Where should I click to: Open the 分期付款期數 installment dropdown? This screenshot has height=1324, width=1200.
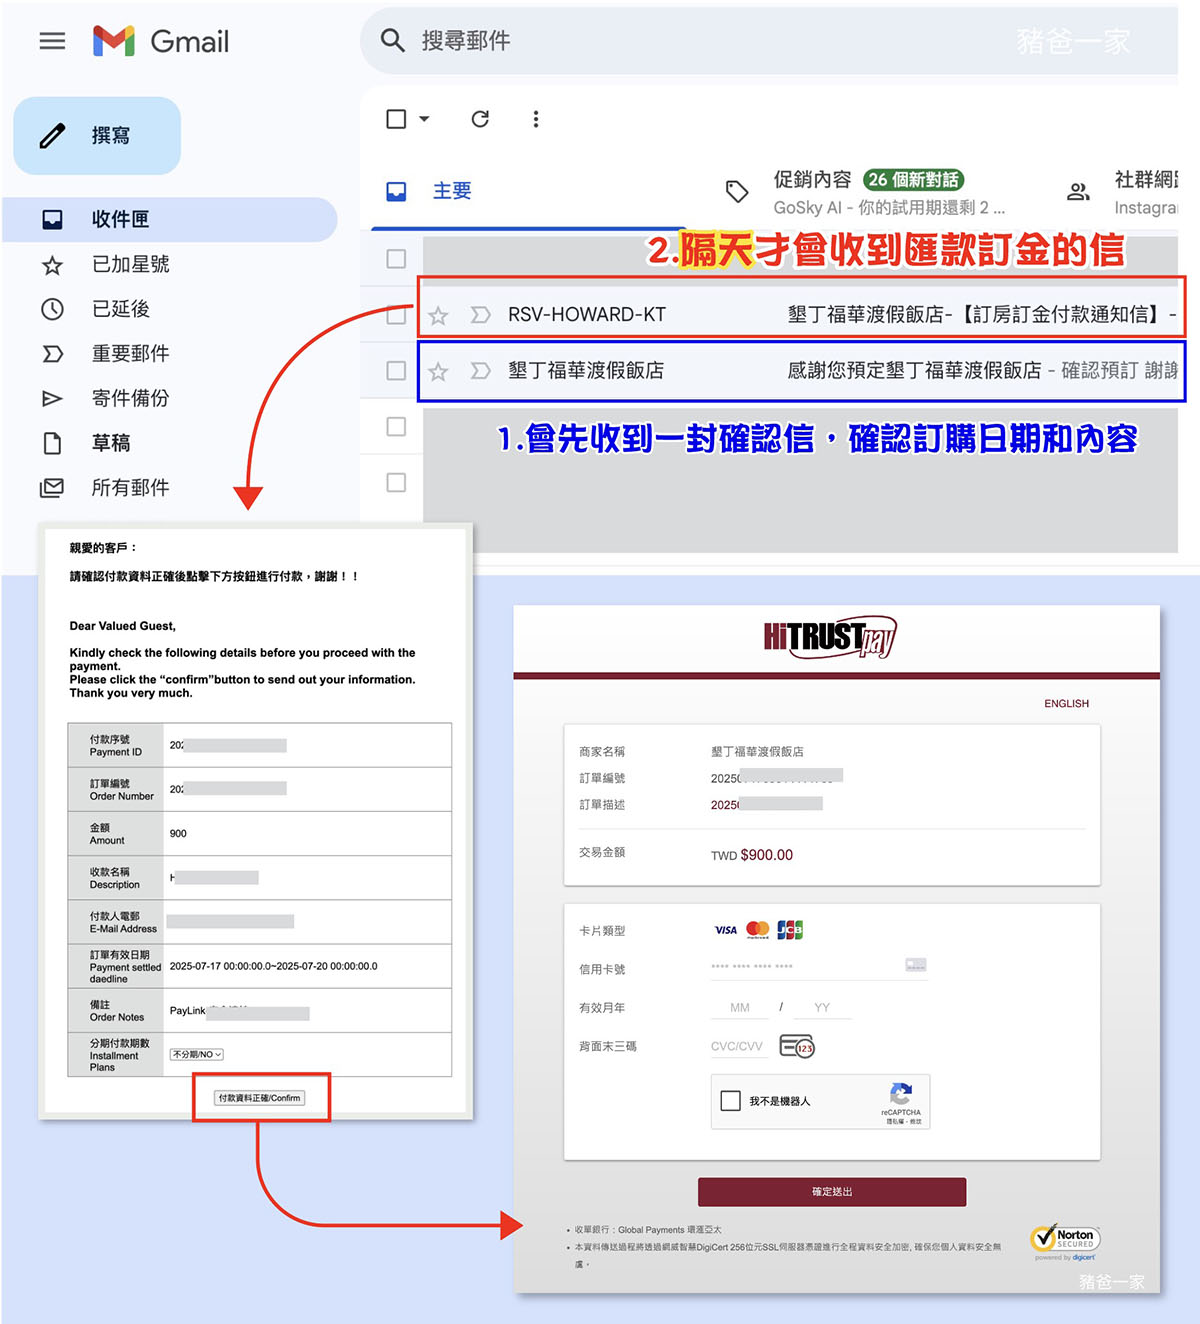[x=197, y=1054]
